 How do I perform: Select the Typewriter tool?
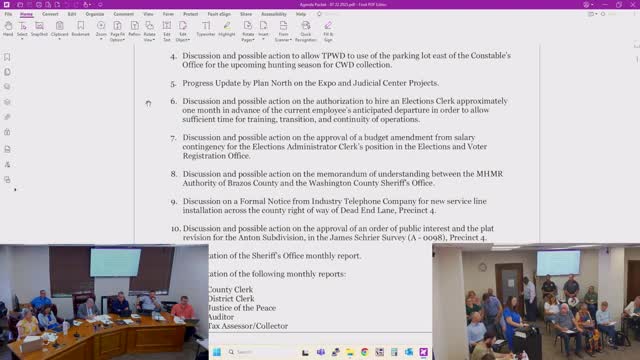coord(206,29)
